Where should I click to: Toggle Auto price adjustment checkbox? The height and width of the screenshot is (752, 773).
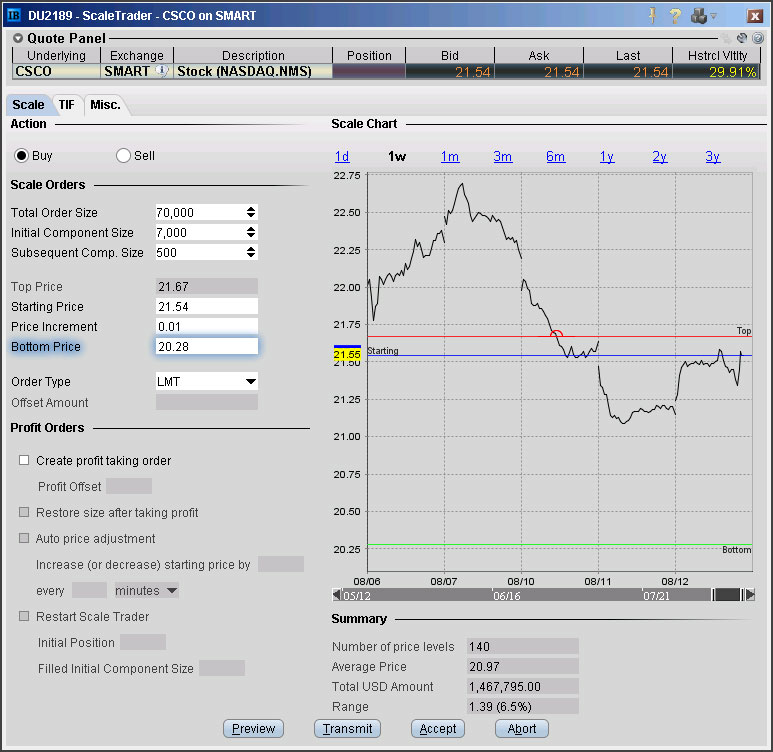point(24,538)
